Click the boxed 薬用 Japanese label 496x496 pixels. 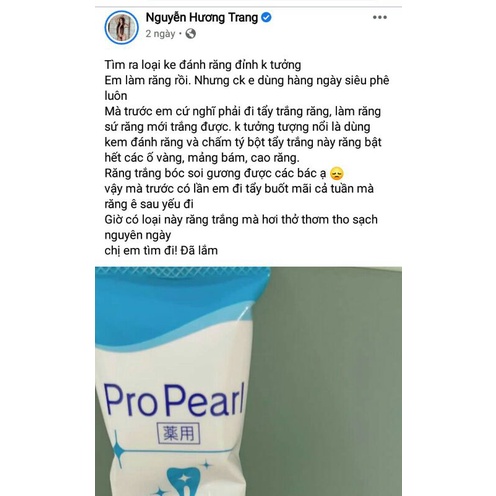[178, 433]
